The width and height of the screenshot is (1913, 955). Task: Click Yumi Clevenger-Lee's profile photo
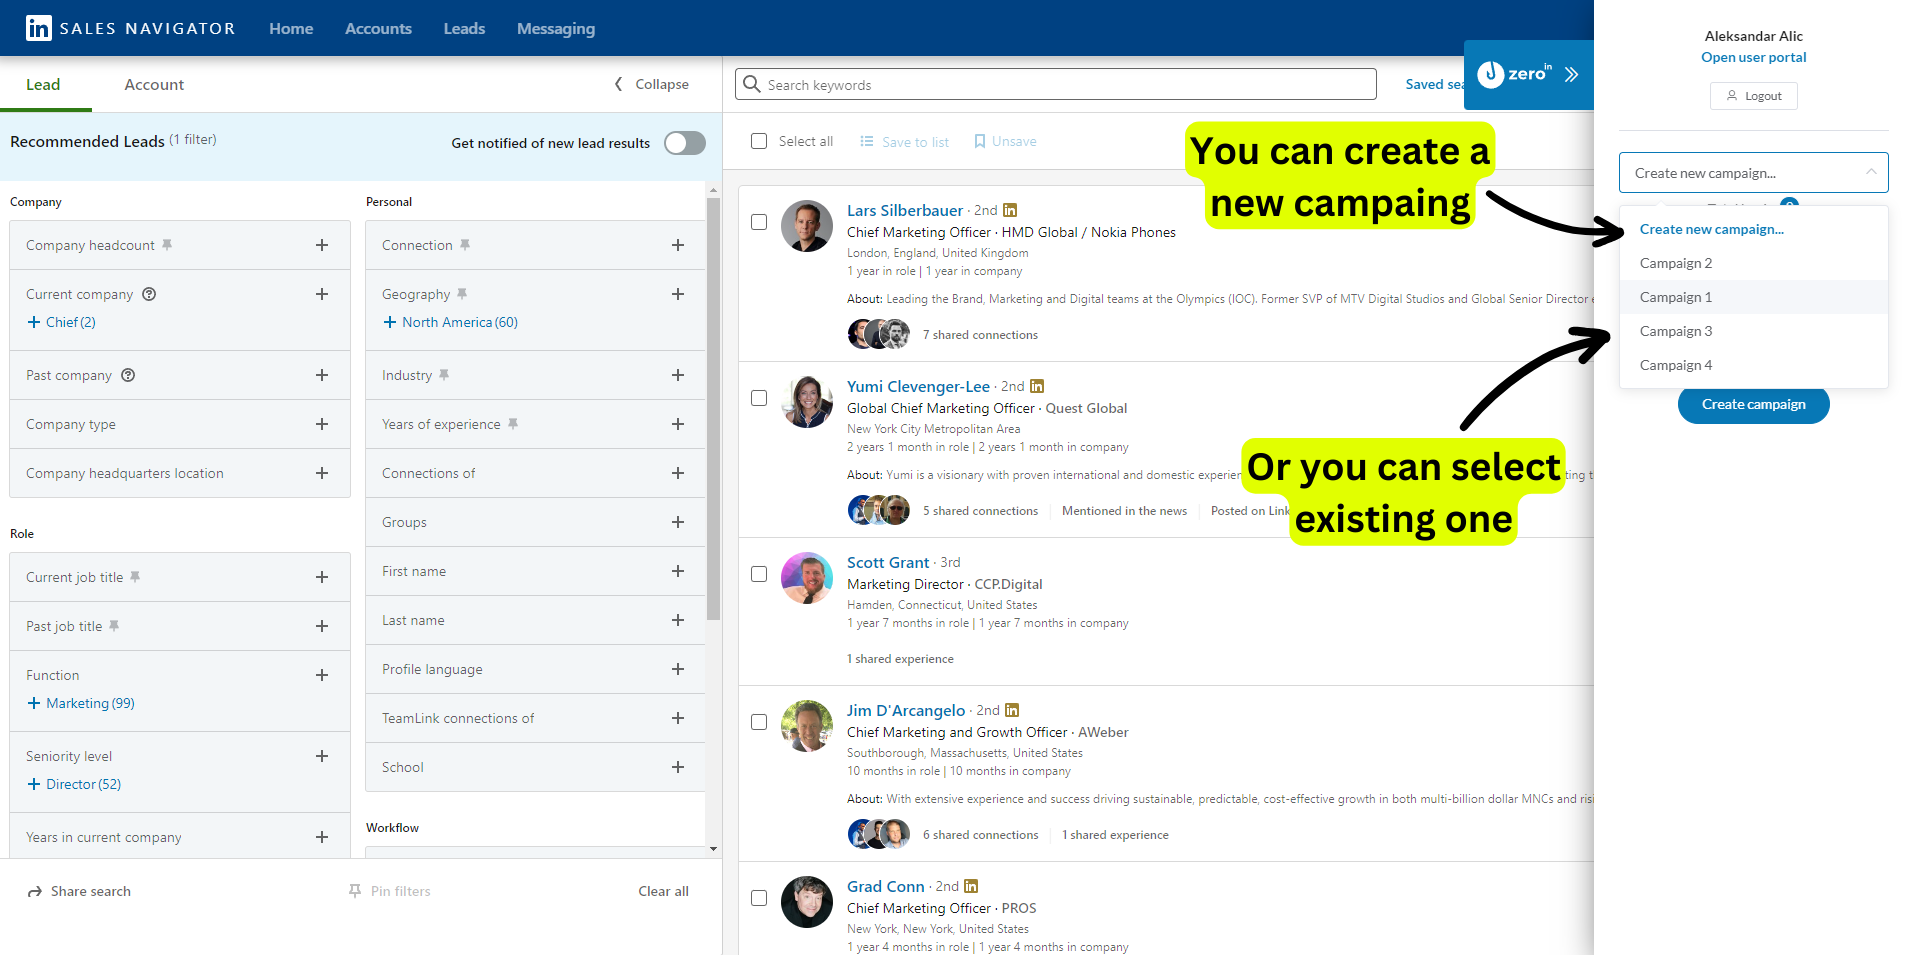click(x=806, y=402)
